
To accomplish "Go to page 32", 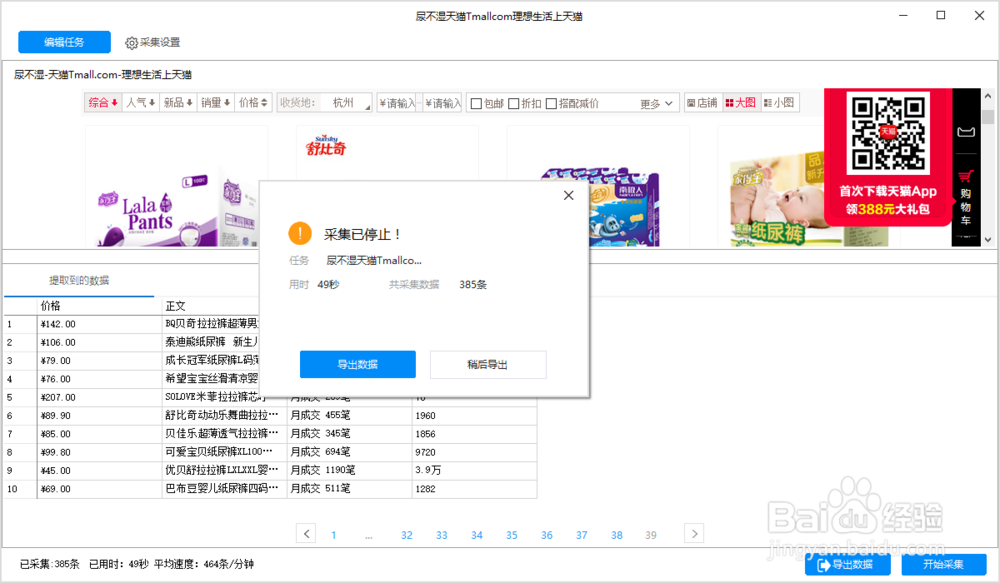I will pos(406,535).
